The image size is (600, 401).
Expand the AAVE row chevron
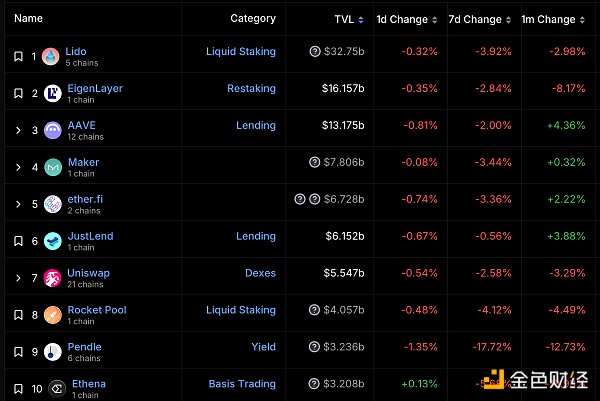point(18,130)
